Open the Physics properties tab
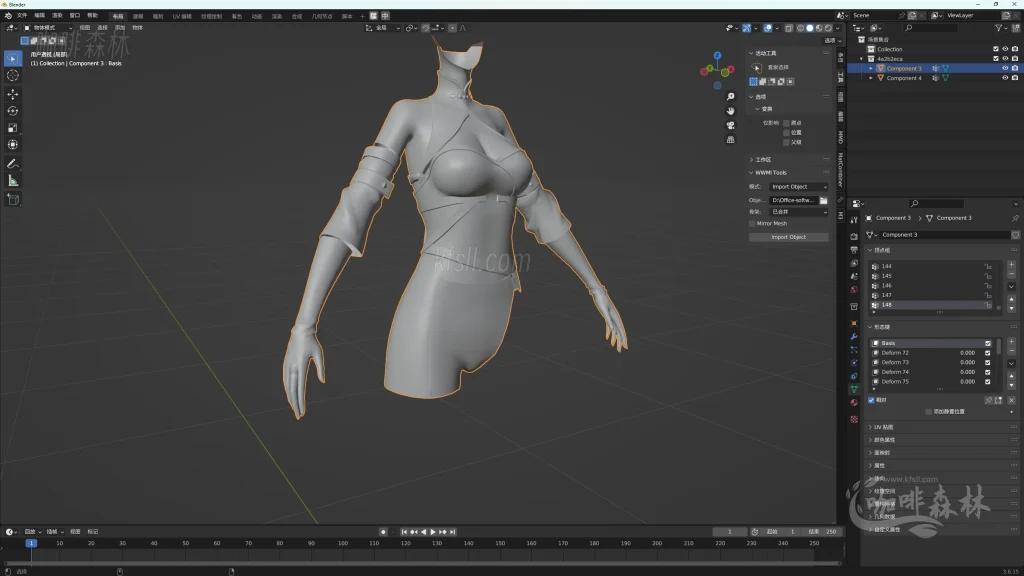The image size is (1024, 576). coord(854,363)
